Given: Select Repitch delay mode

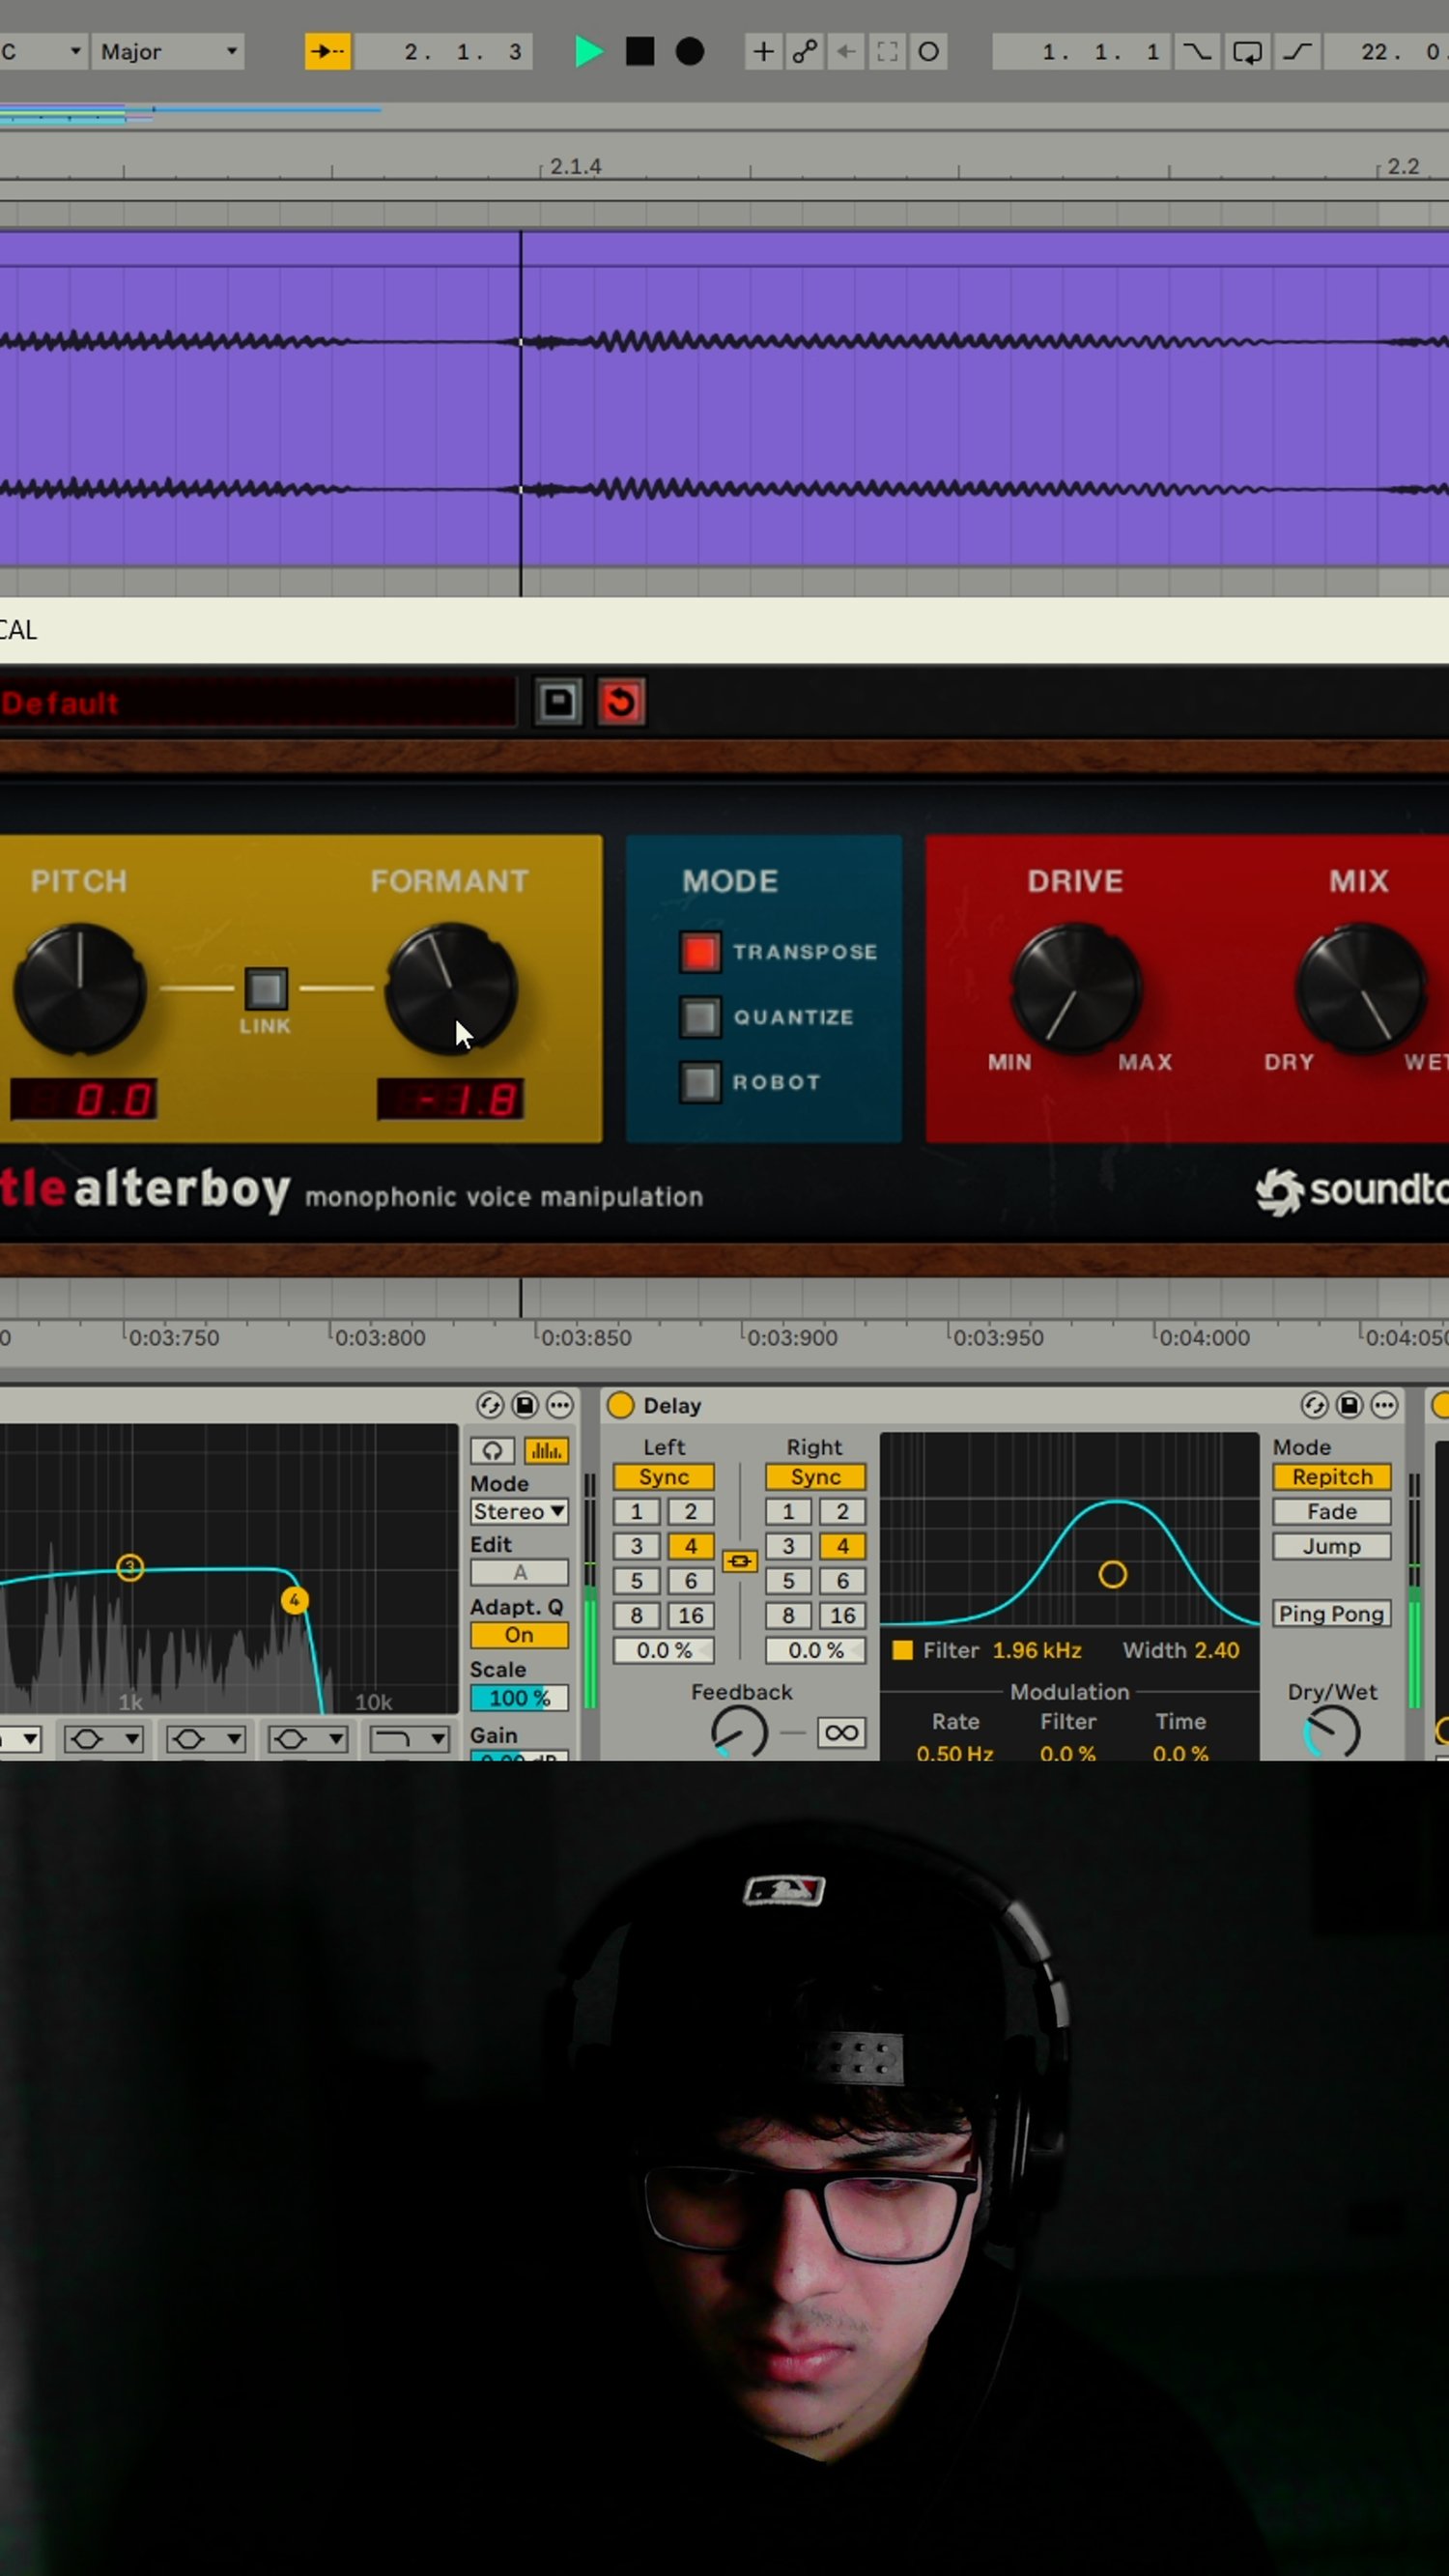Looking at the screenshot, I should (1332, 1477).
